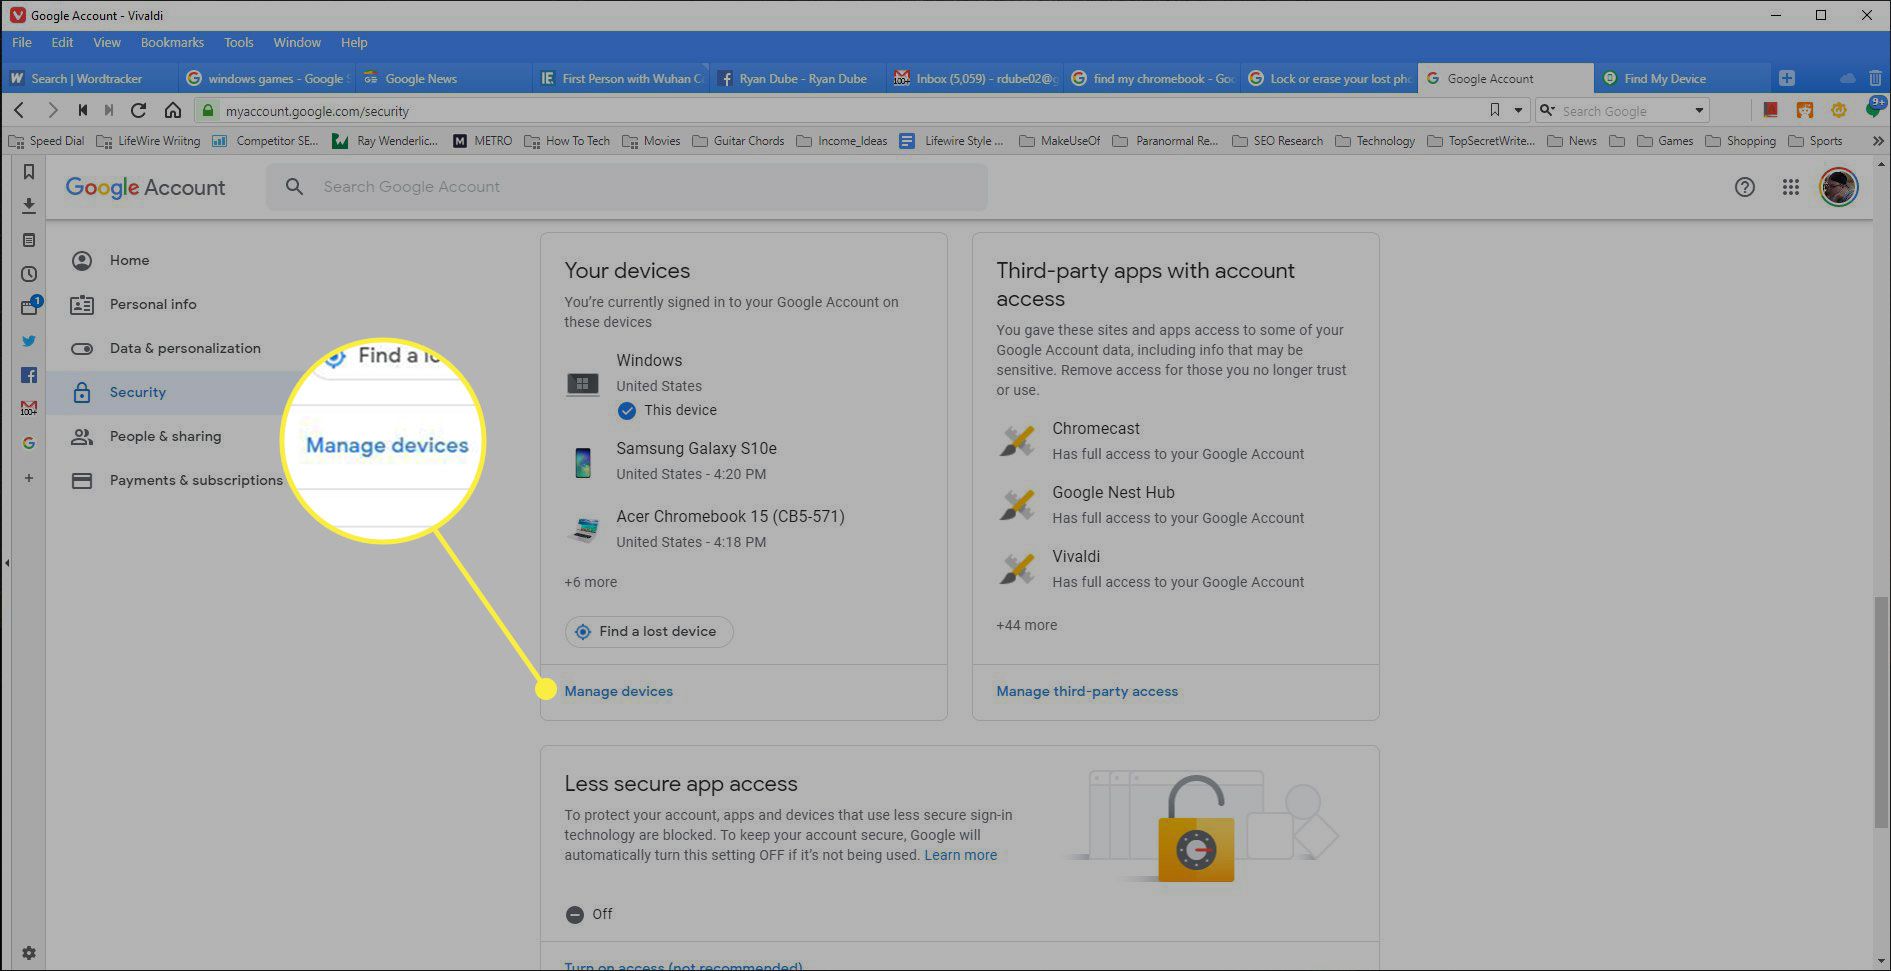Toggle the panel sidebar arrow
This screenshot has width=1891, height=971.
tap(6, 563)
